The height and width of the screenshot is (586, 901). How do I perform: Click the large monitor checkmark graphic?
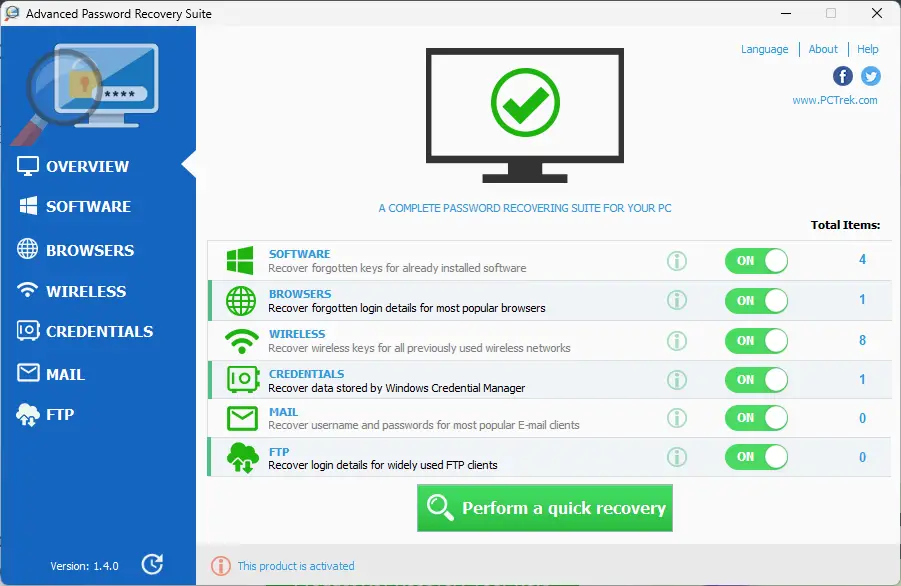click(x=525, y=115)
